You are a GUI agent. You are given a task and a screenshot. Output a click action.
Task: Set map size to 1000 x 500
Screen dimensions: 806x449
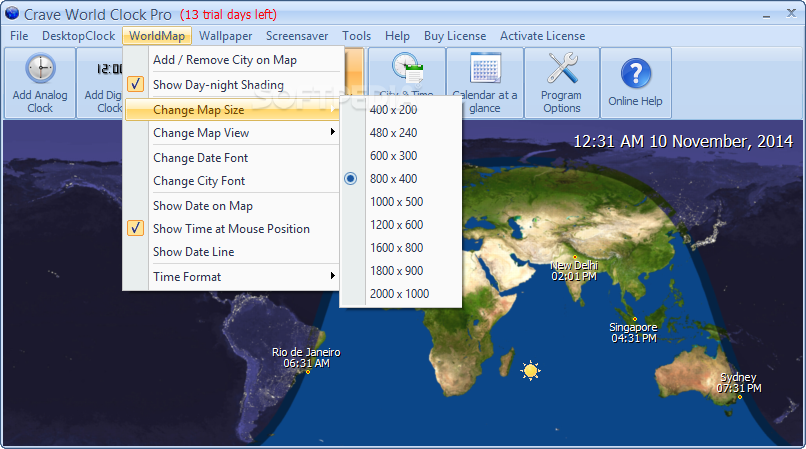coord(396,202)
